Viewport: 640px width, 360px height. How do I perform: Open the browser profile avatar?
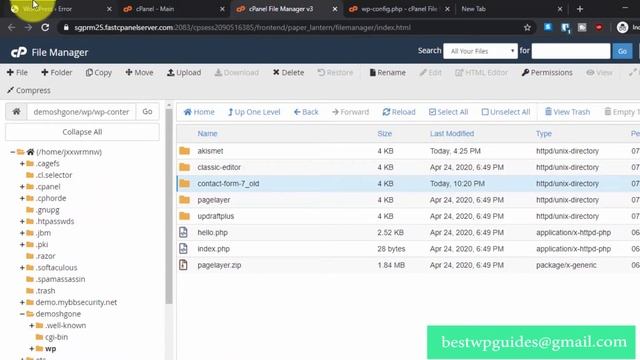(x=622, y=27)
